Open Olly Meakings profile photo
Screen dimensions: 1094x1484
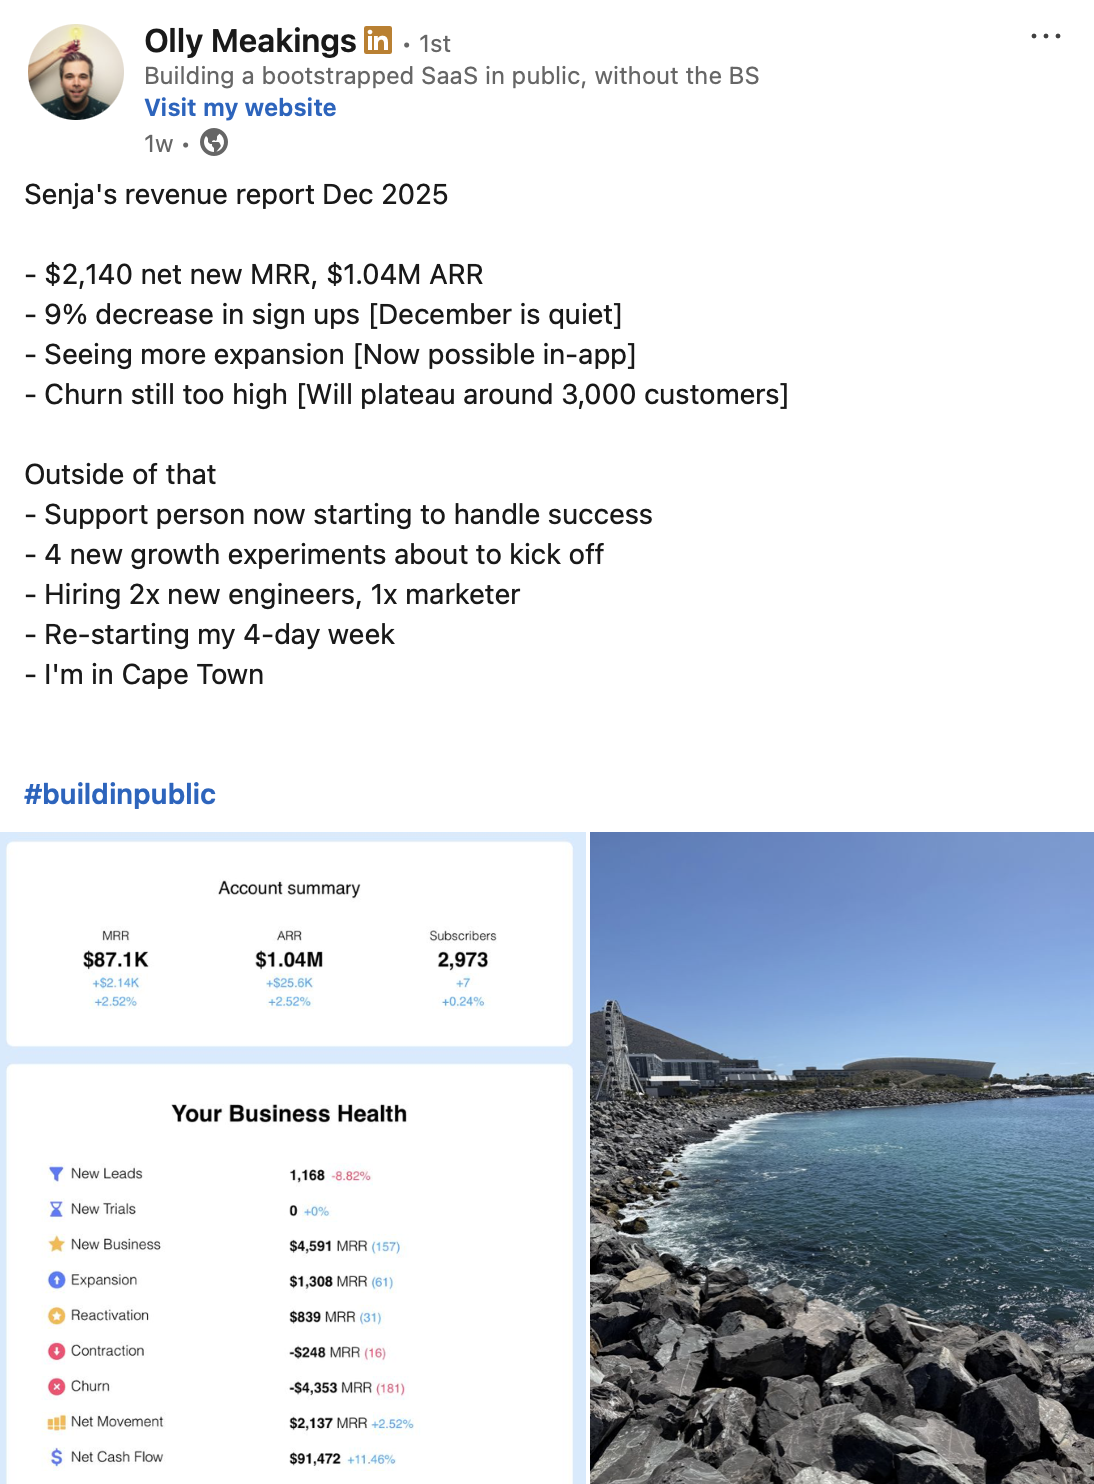pyautogui.click(x=76, y=72)
